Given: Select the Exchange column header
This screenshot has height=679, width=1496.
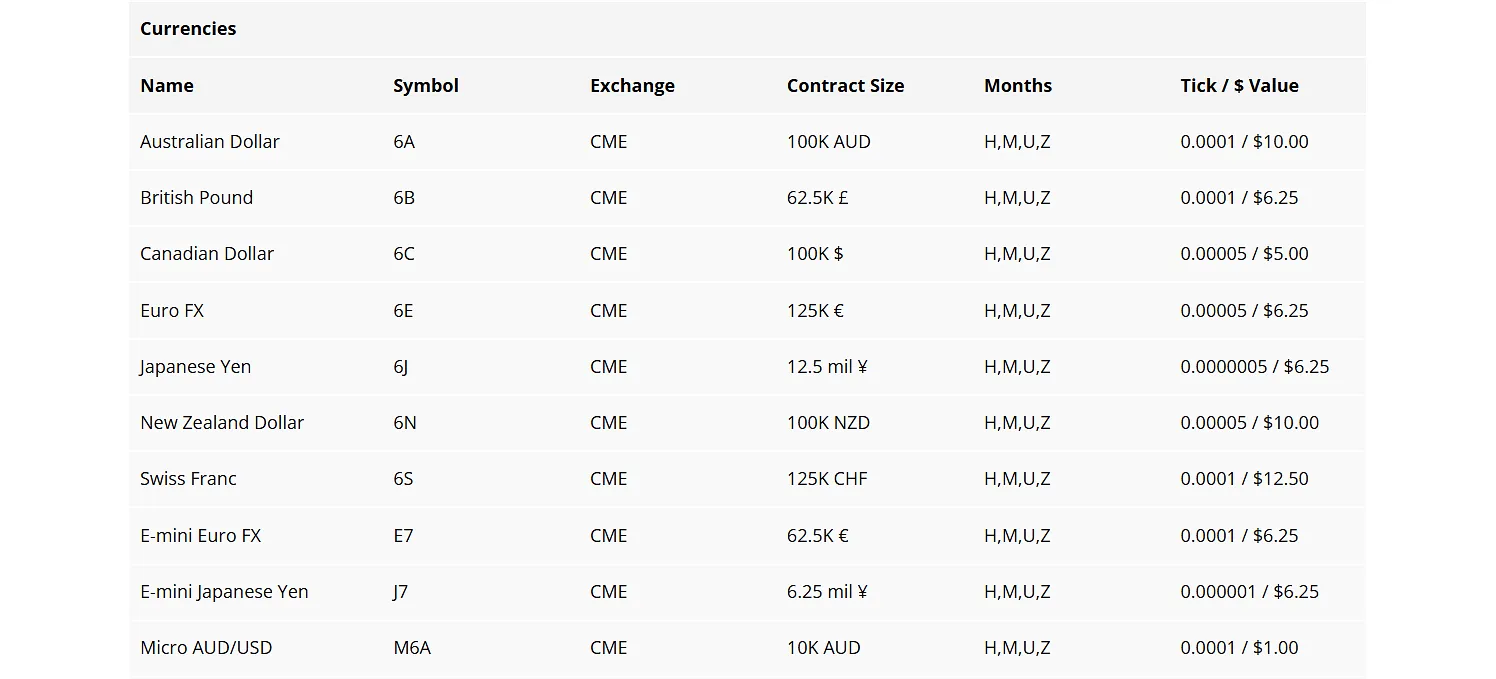Looking at the screenshot, I should 632,86.
